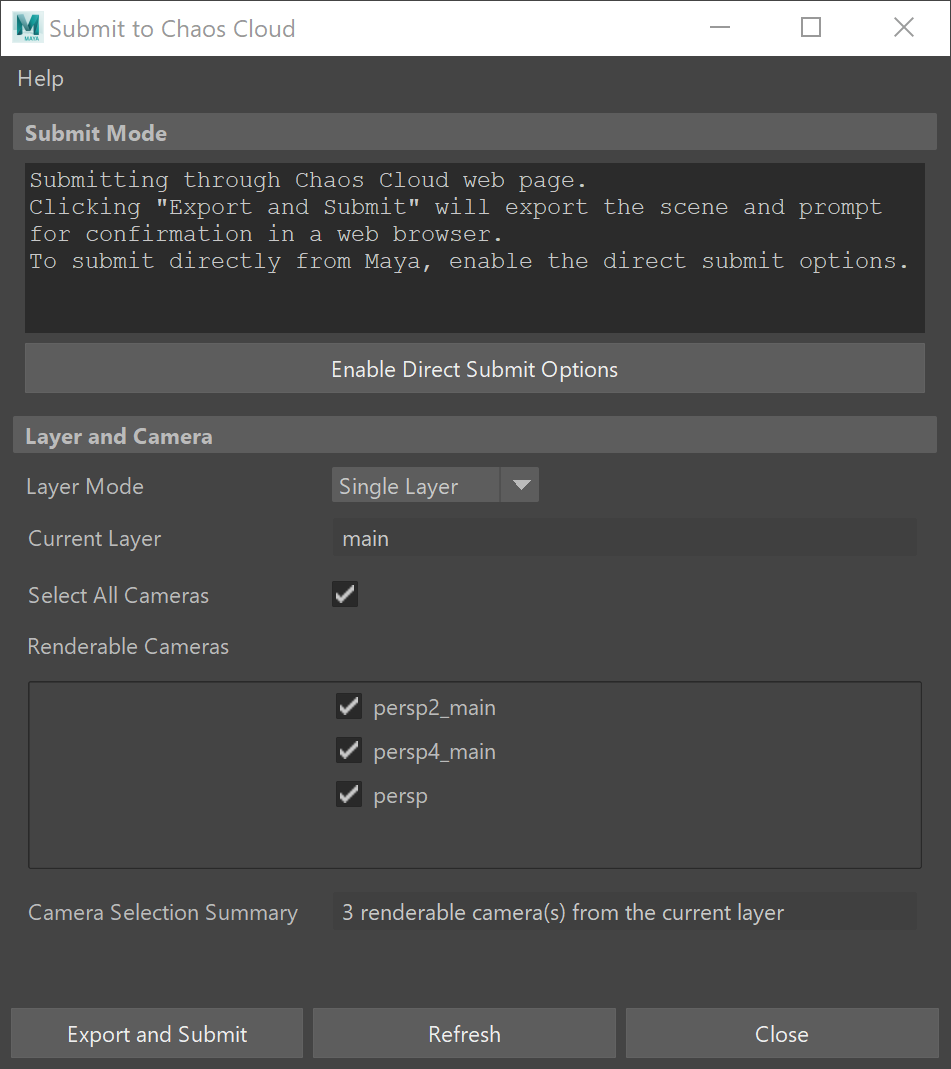The height and width of the screenshot is (1069, 951).
Task: Click the Close button at bottom
Action: 782,1034
